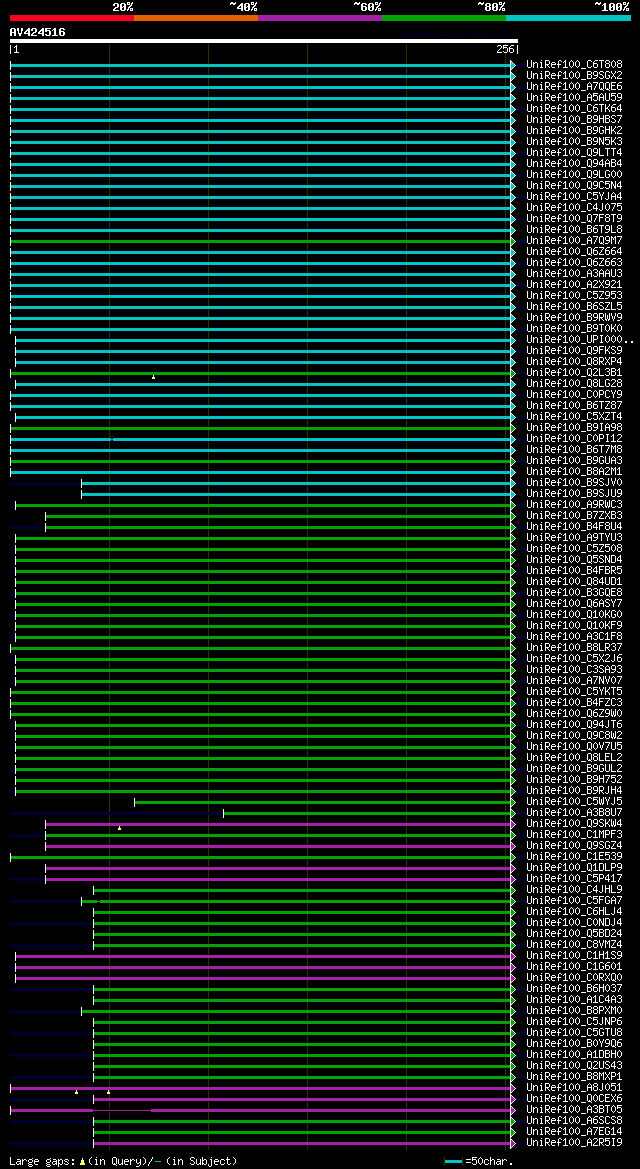Open hit UniRef100_B9SGX2
This screenshot has height=1169, width=640.
pyautogui.click(x=574, y=75)
